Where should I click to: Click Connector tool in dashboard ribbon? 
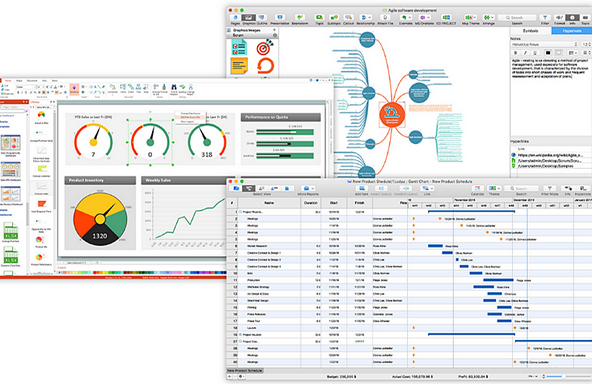pyautogui.click(x=113, y=89)
